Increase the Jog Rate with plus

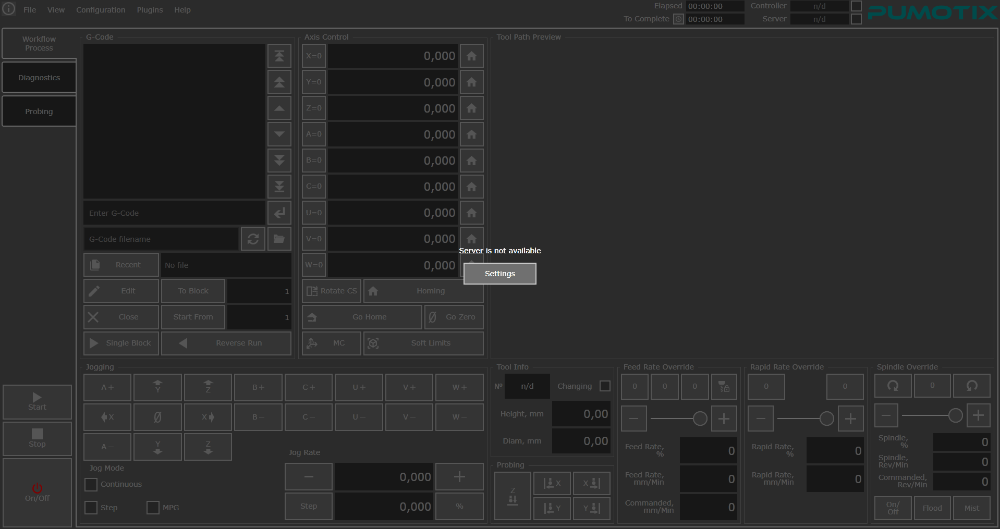click(x=459, y=477)
